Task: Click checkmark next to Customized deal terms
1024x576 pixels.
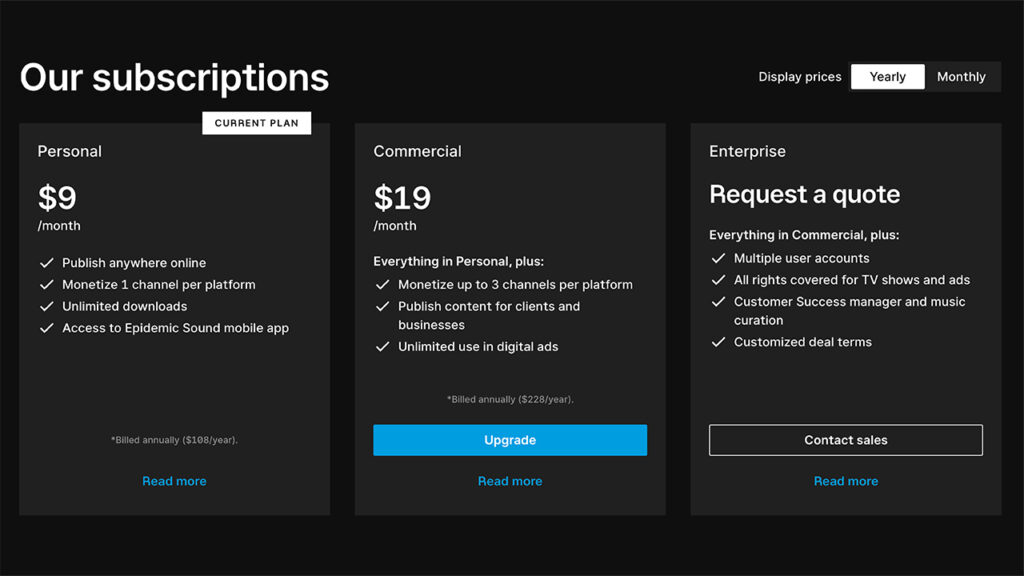Action: pyautogui.click(x=718, y=342)
